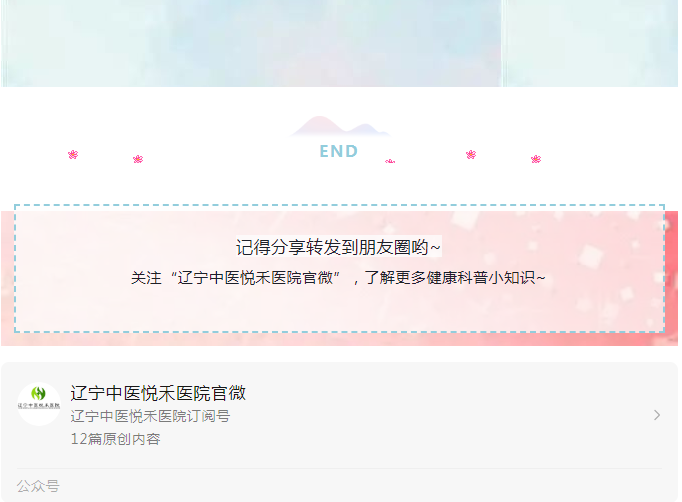Click the rightmost pink flower decoration

[536, 159]
